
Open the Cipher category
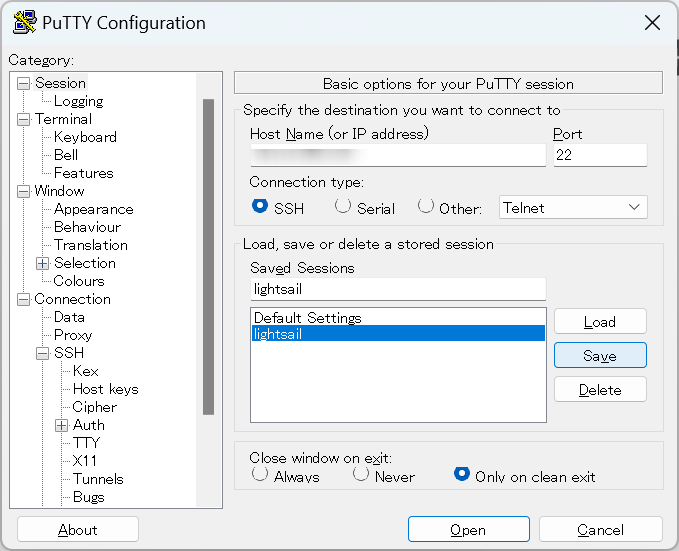pos(94,407)
